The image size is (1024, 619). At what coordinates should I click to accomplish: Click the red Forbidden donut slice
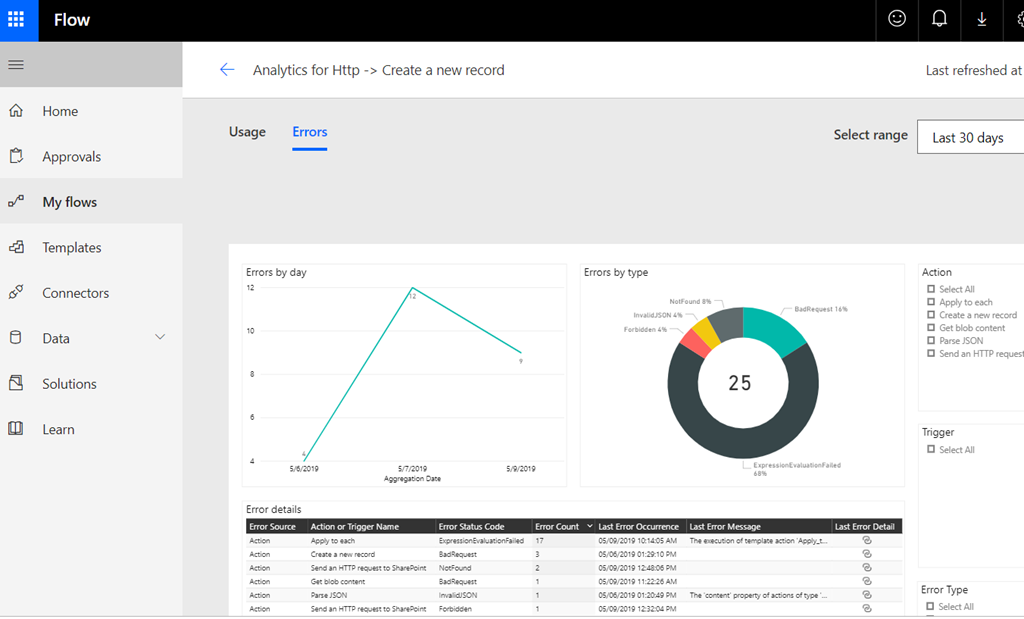pos(694,343)
